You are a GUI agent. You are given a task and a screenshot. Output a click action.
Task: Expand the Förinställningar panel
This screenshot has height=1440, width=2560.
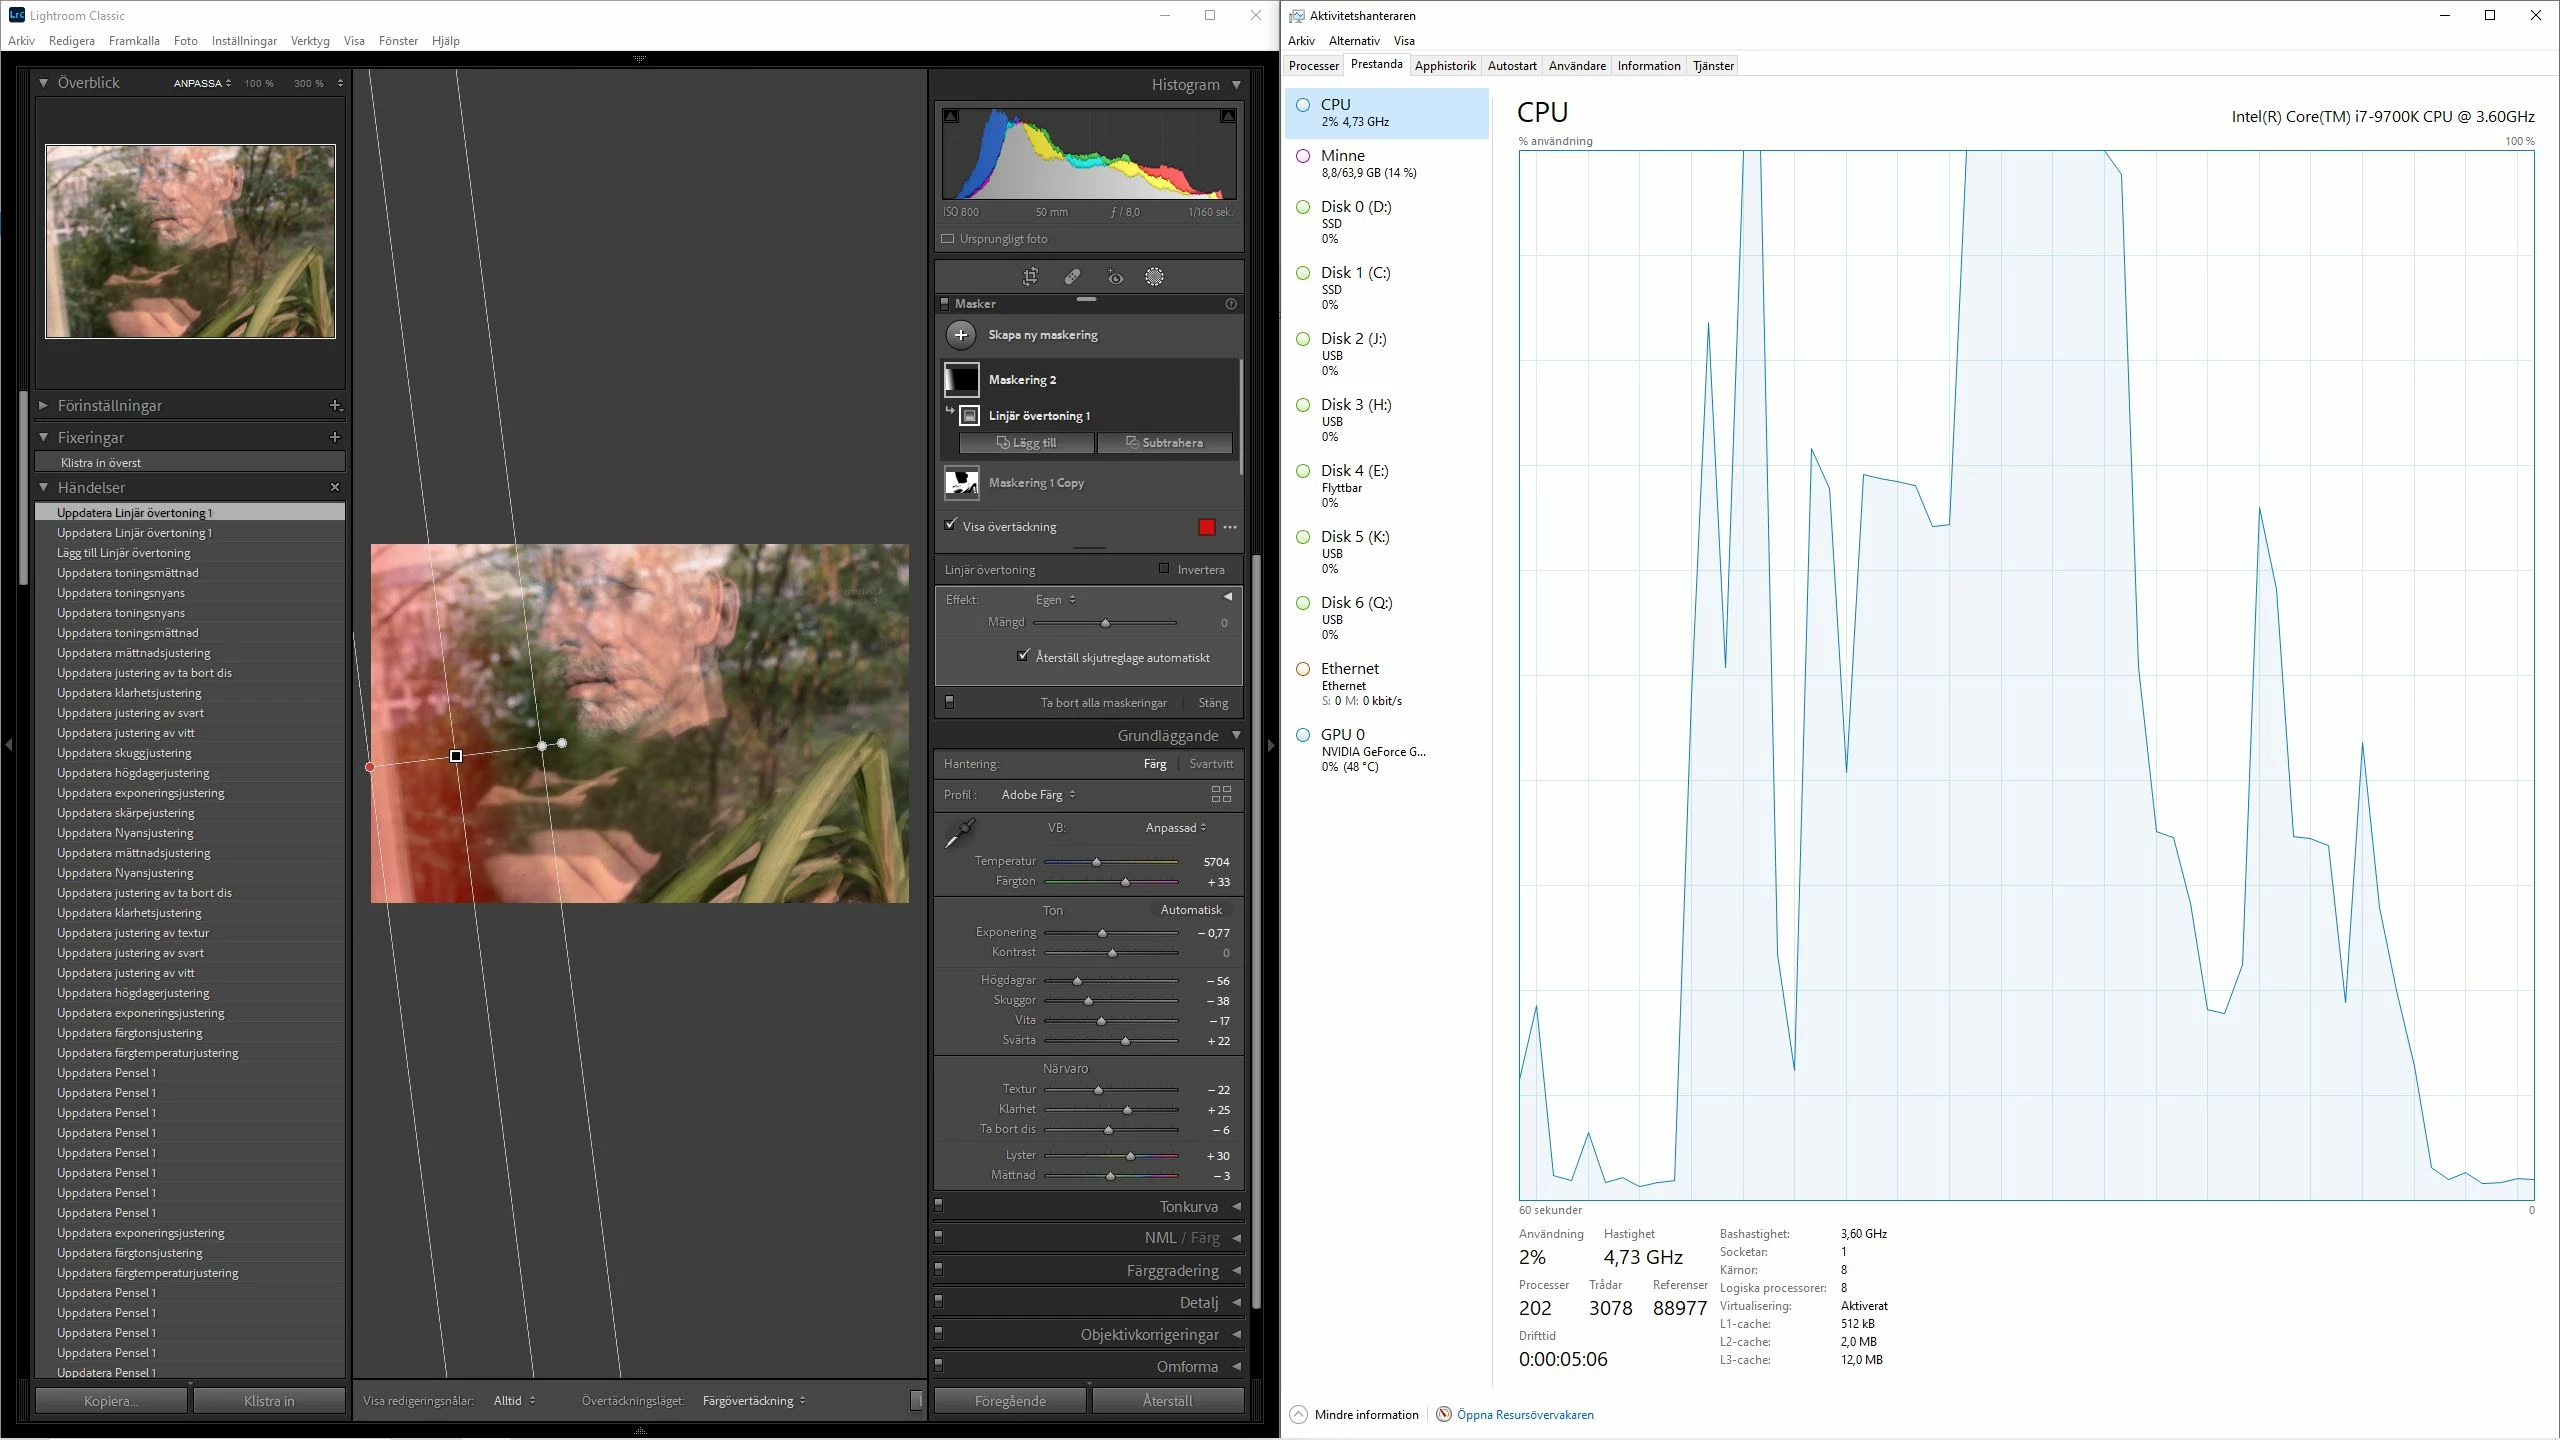[x=43, y=406]
